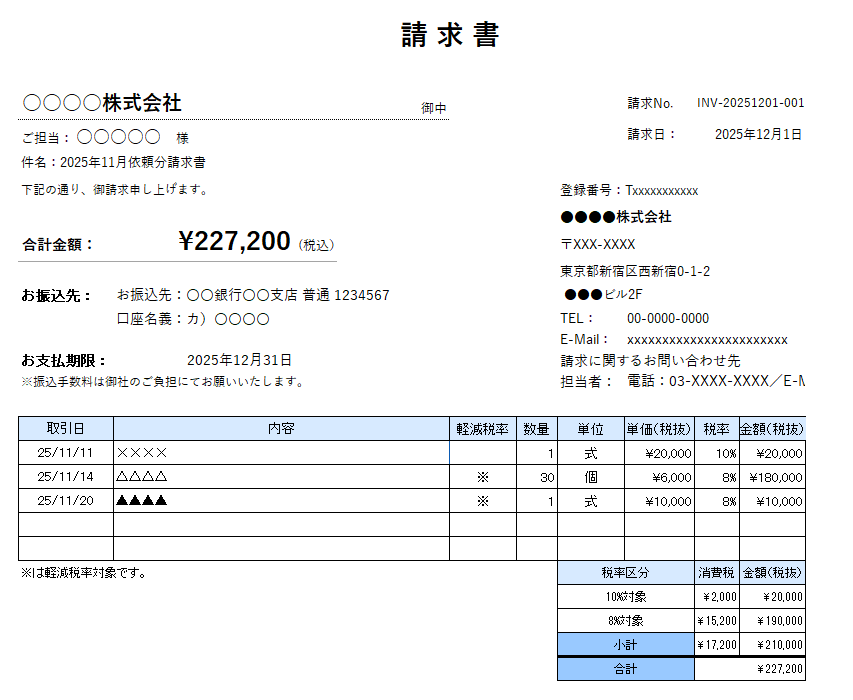Select invoice date 2025年12月1日
Viewport: 853px width, 700px height.
click(x=758, y=134)
